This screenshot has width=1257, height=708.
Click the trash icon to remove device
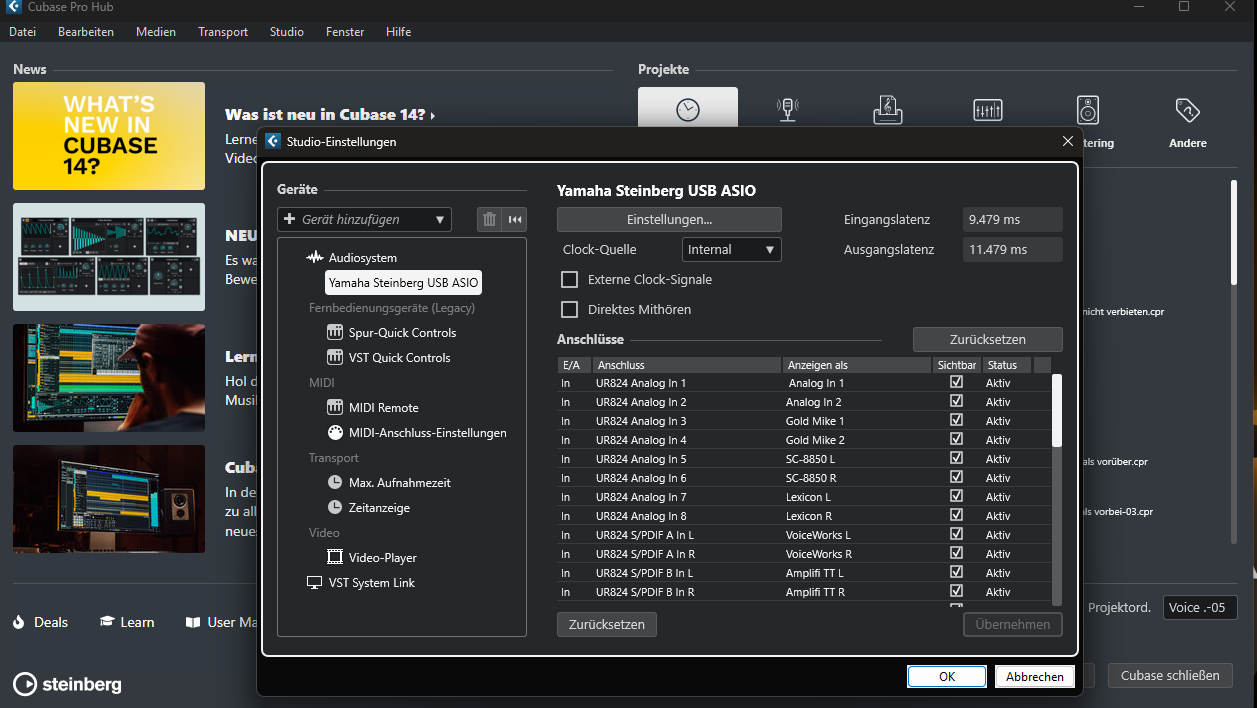pyautogui.click(x=488, y=219)
